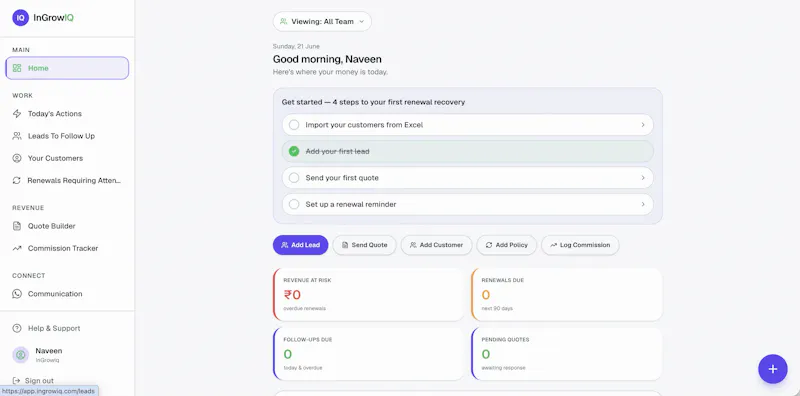The height and width of the screenshot is (396, 800).
Task: Click the Commission Tracker trend icon
Action: pos(17,248)
